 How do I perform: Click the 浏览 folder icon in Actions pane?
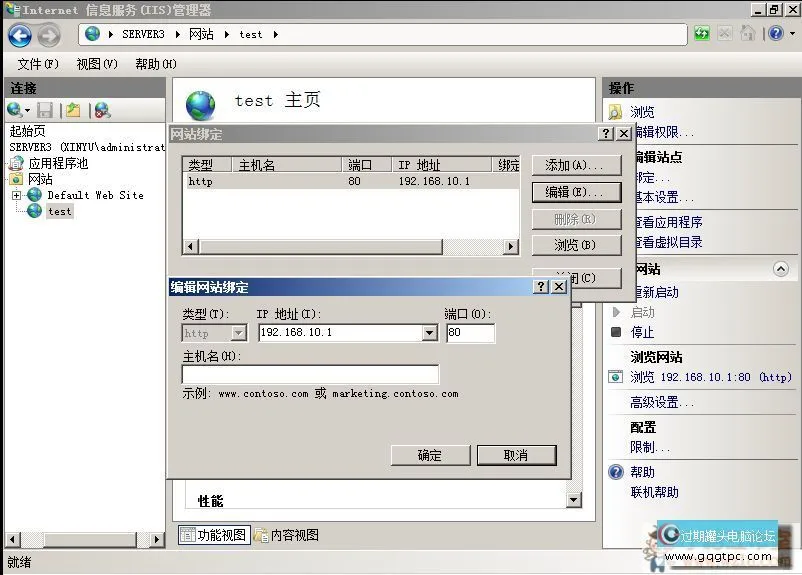click(615, 112)
